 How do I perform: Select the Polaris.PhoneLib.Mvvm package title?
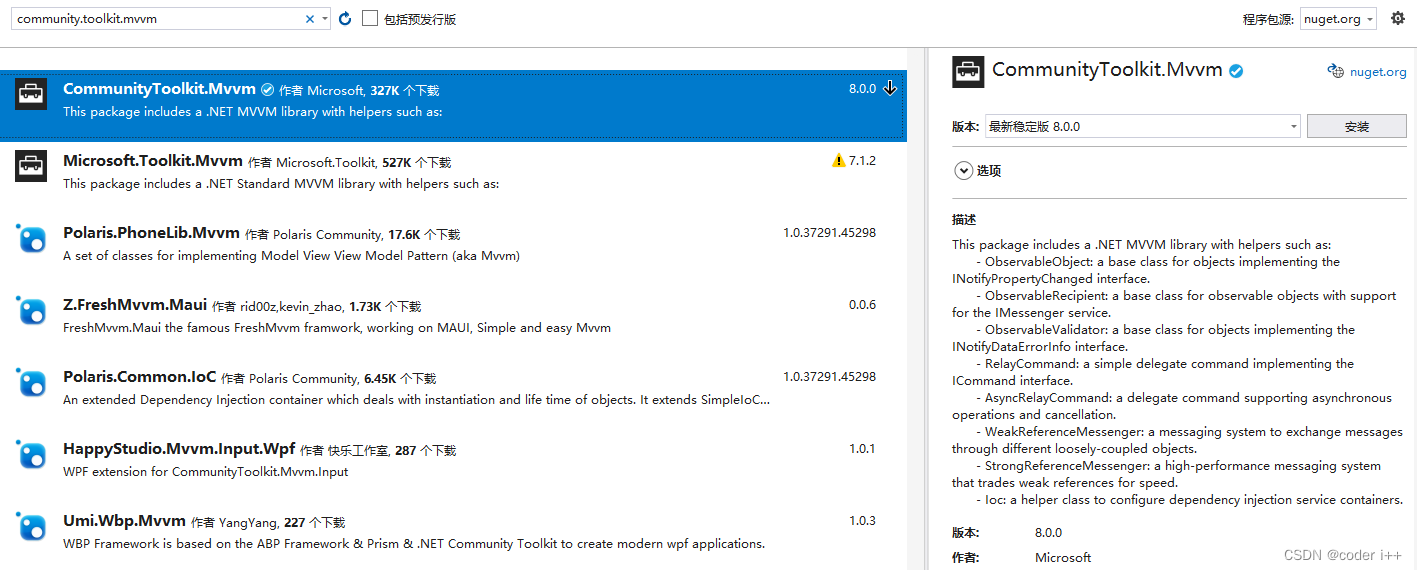click(x=151, y=233)
